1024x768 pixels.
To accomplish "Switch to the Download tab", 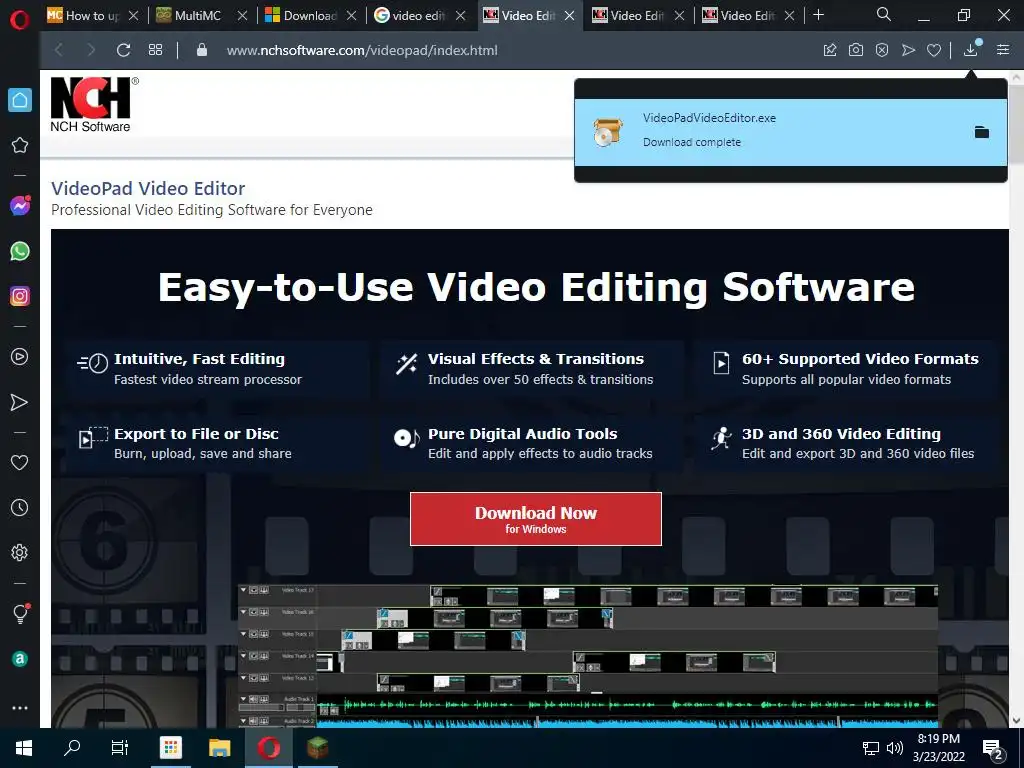I will pos(310,15).
